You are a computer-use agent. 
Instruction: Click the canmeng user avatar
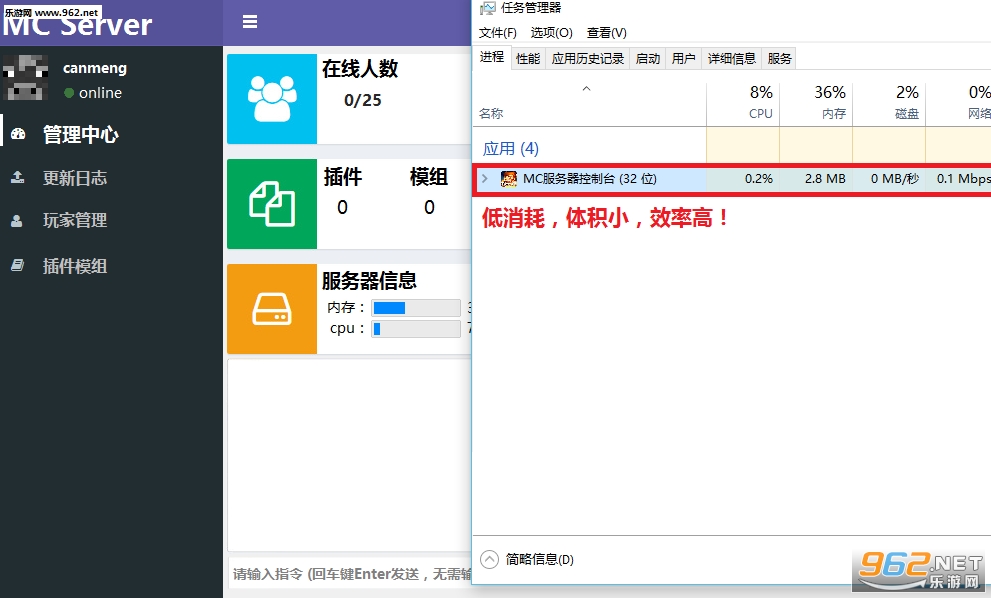(x=25, y=78)
